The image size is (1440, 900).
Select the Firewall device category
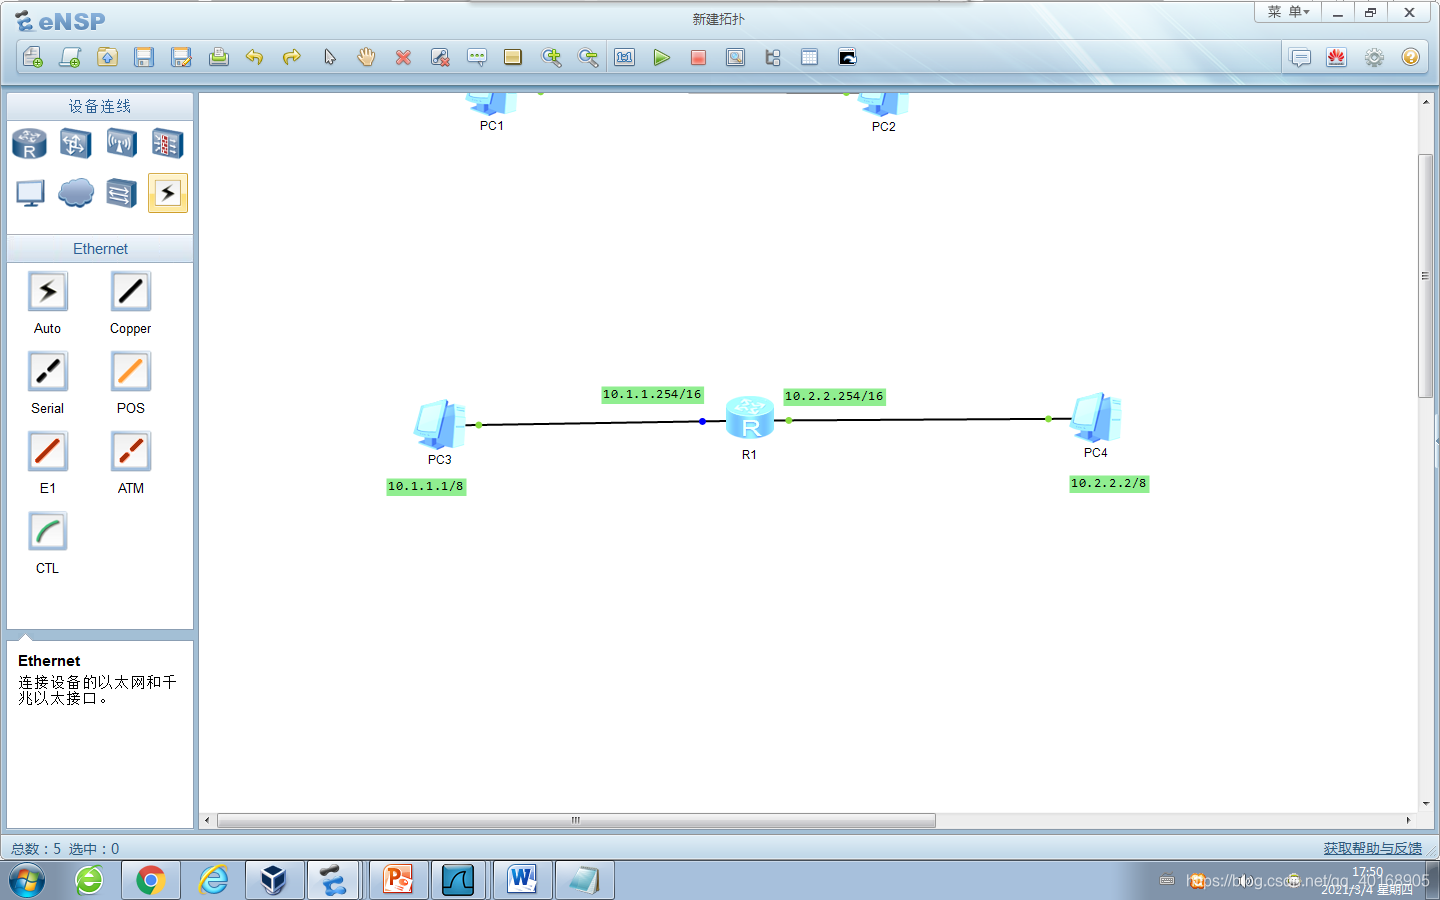167,143
